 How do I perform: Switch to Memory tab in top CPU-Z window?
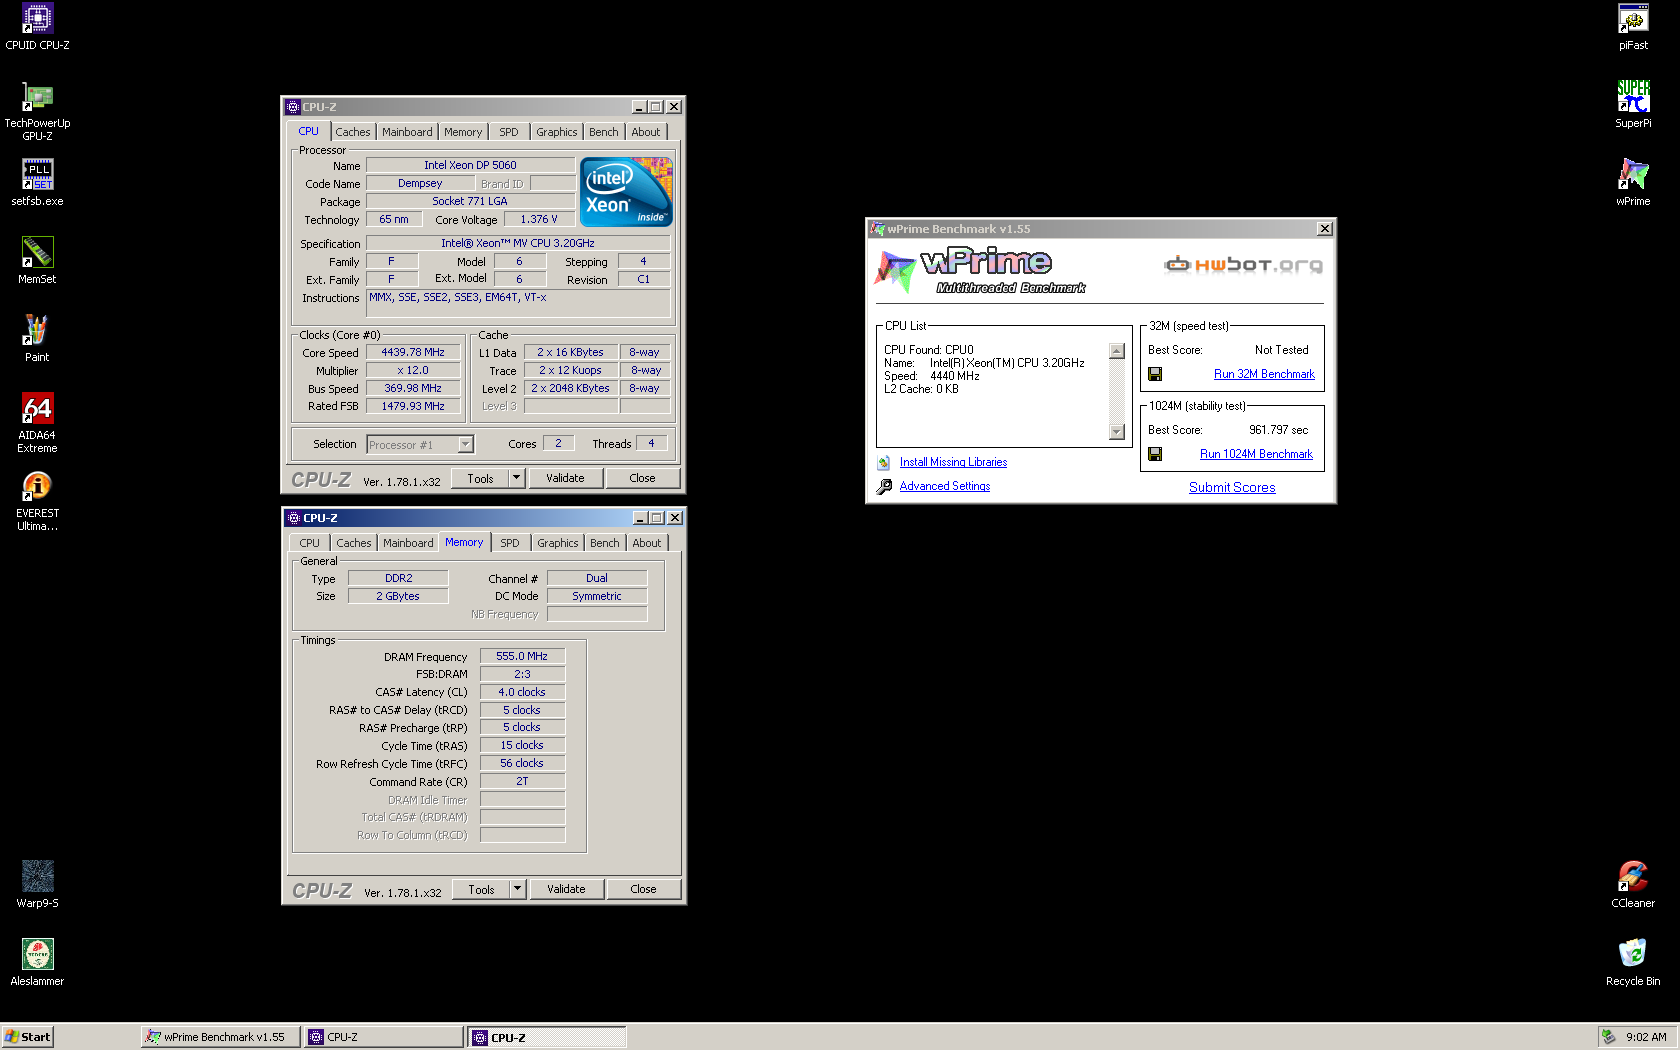point(463,132)
